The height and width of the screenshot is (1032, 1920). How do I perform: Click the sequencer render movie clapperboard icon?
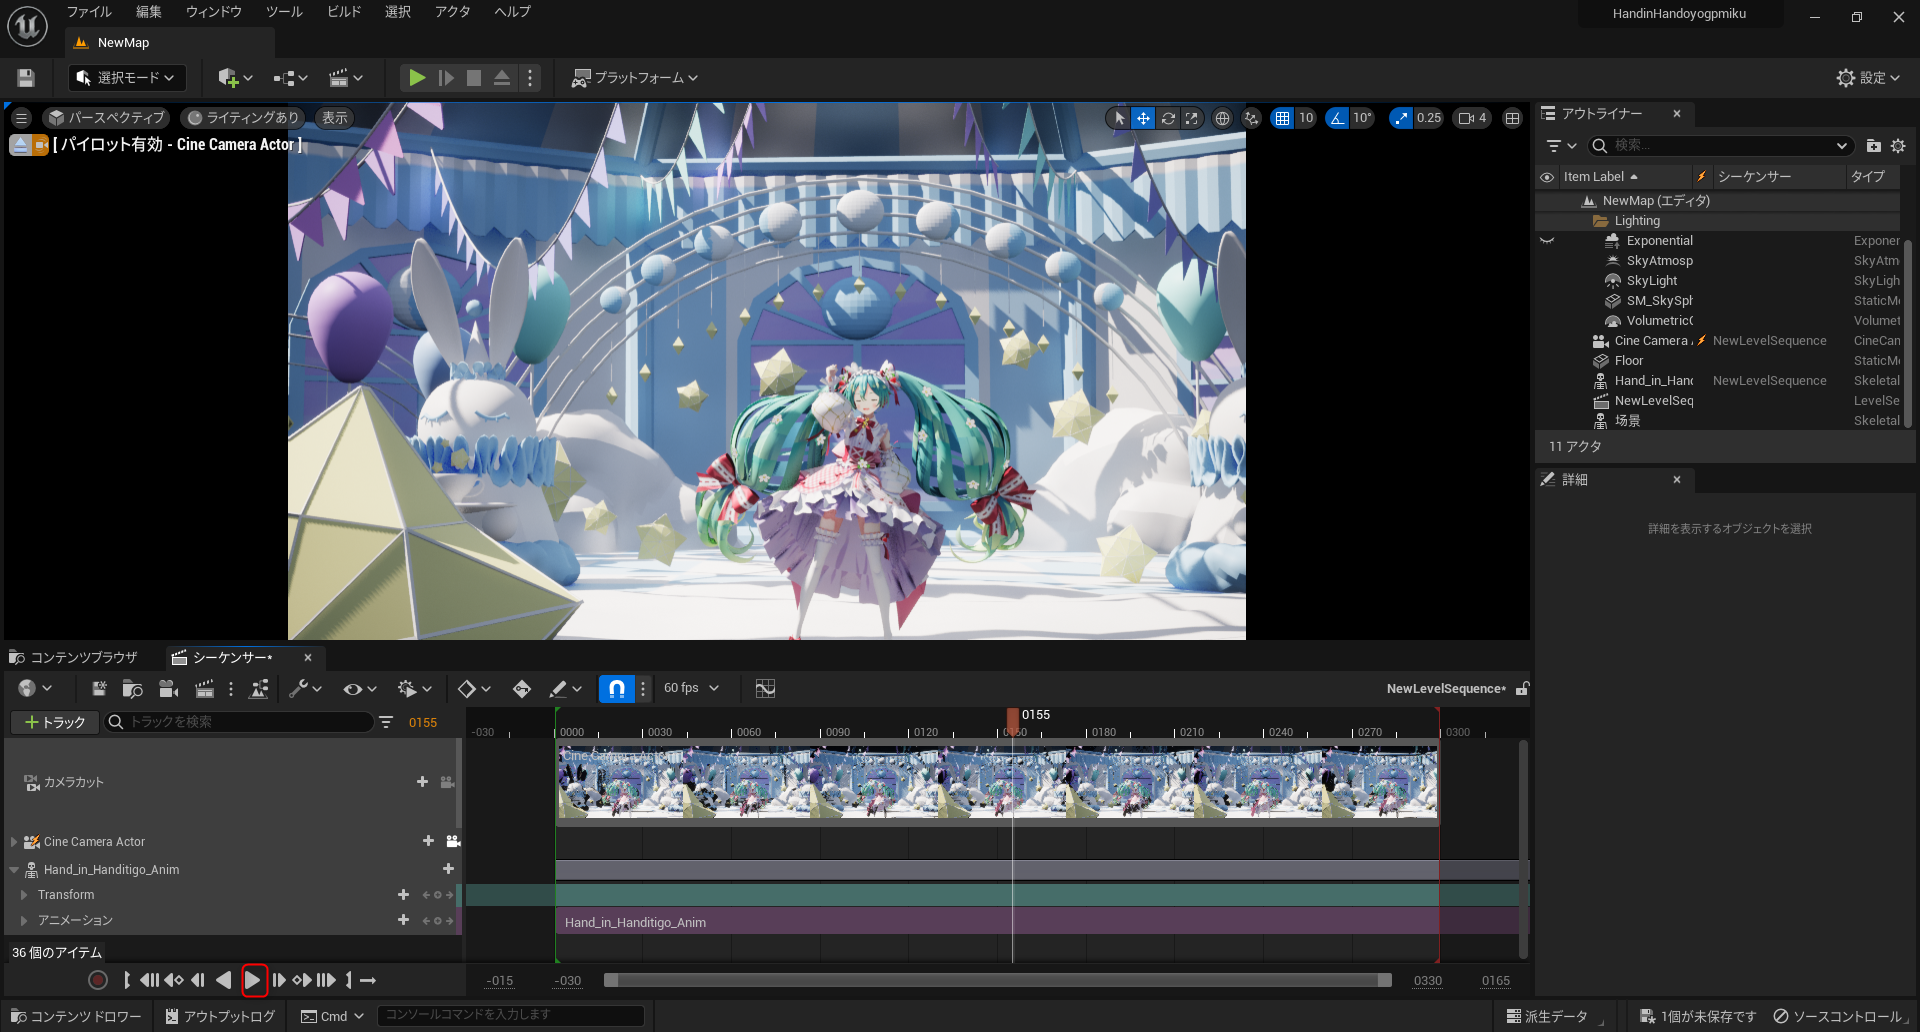pyautogui.click(x=204, y=689)
